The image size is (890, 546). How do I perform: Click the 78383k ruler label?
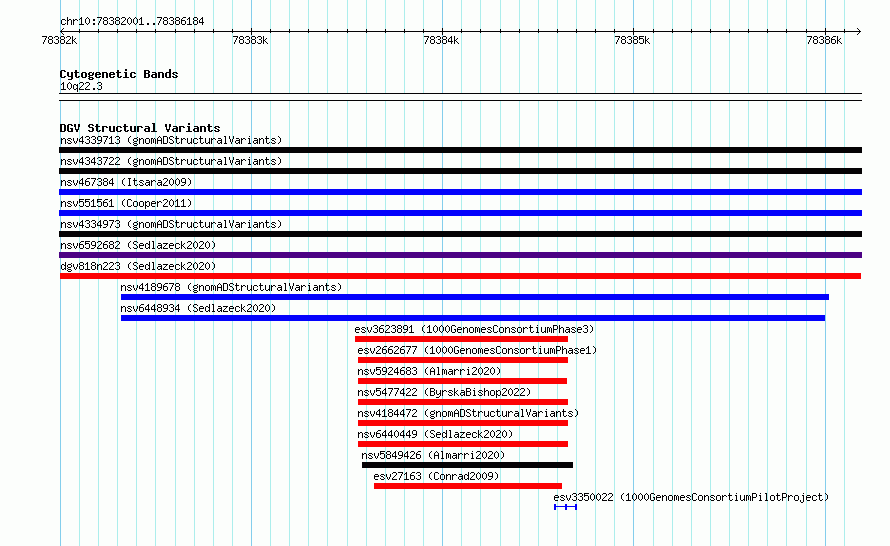(x=250, y=40)
